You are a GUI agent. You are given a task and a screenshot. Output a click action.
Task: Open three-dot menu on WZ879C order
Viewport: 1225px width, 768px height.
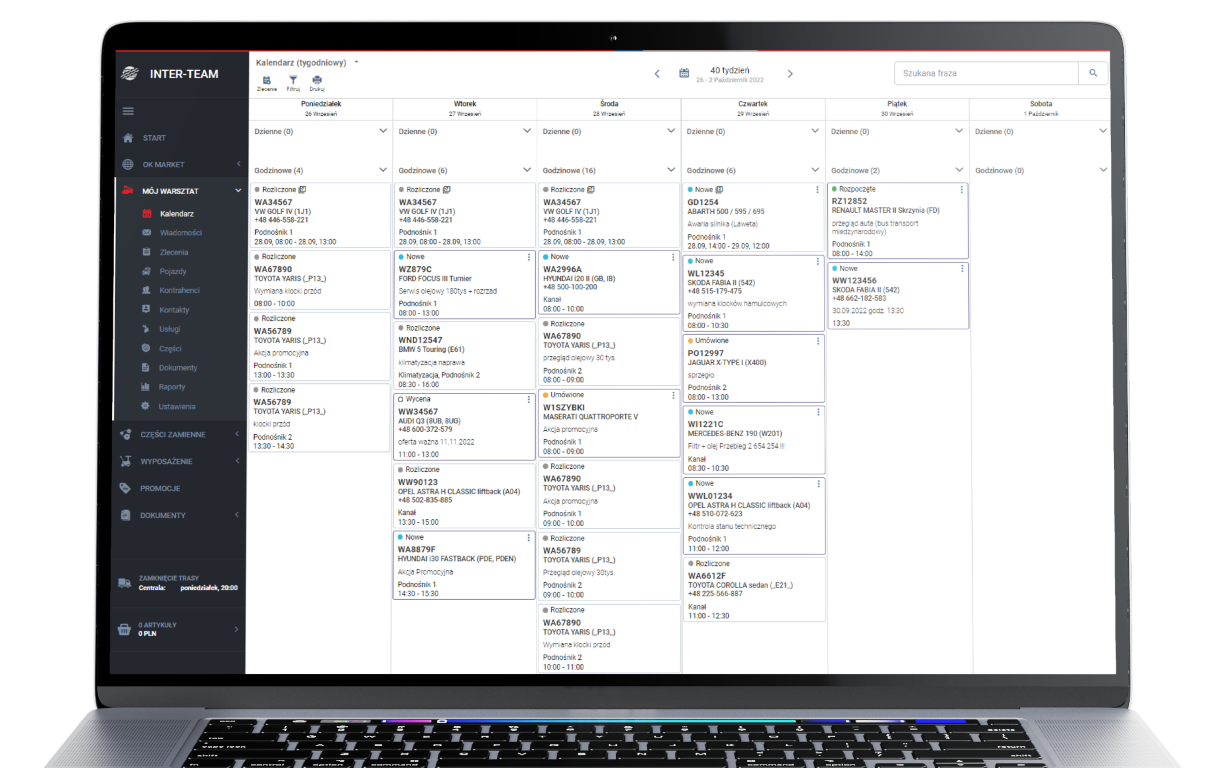[528, 257]
